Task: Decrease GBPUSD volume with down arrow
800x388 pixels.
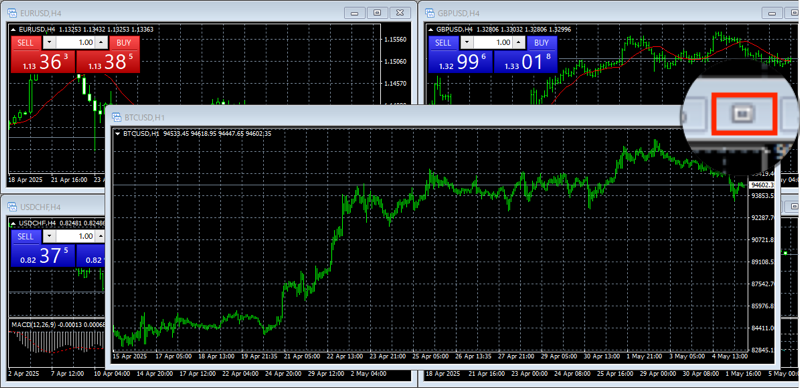Action: point(467,42)
